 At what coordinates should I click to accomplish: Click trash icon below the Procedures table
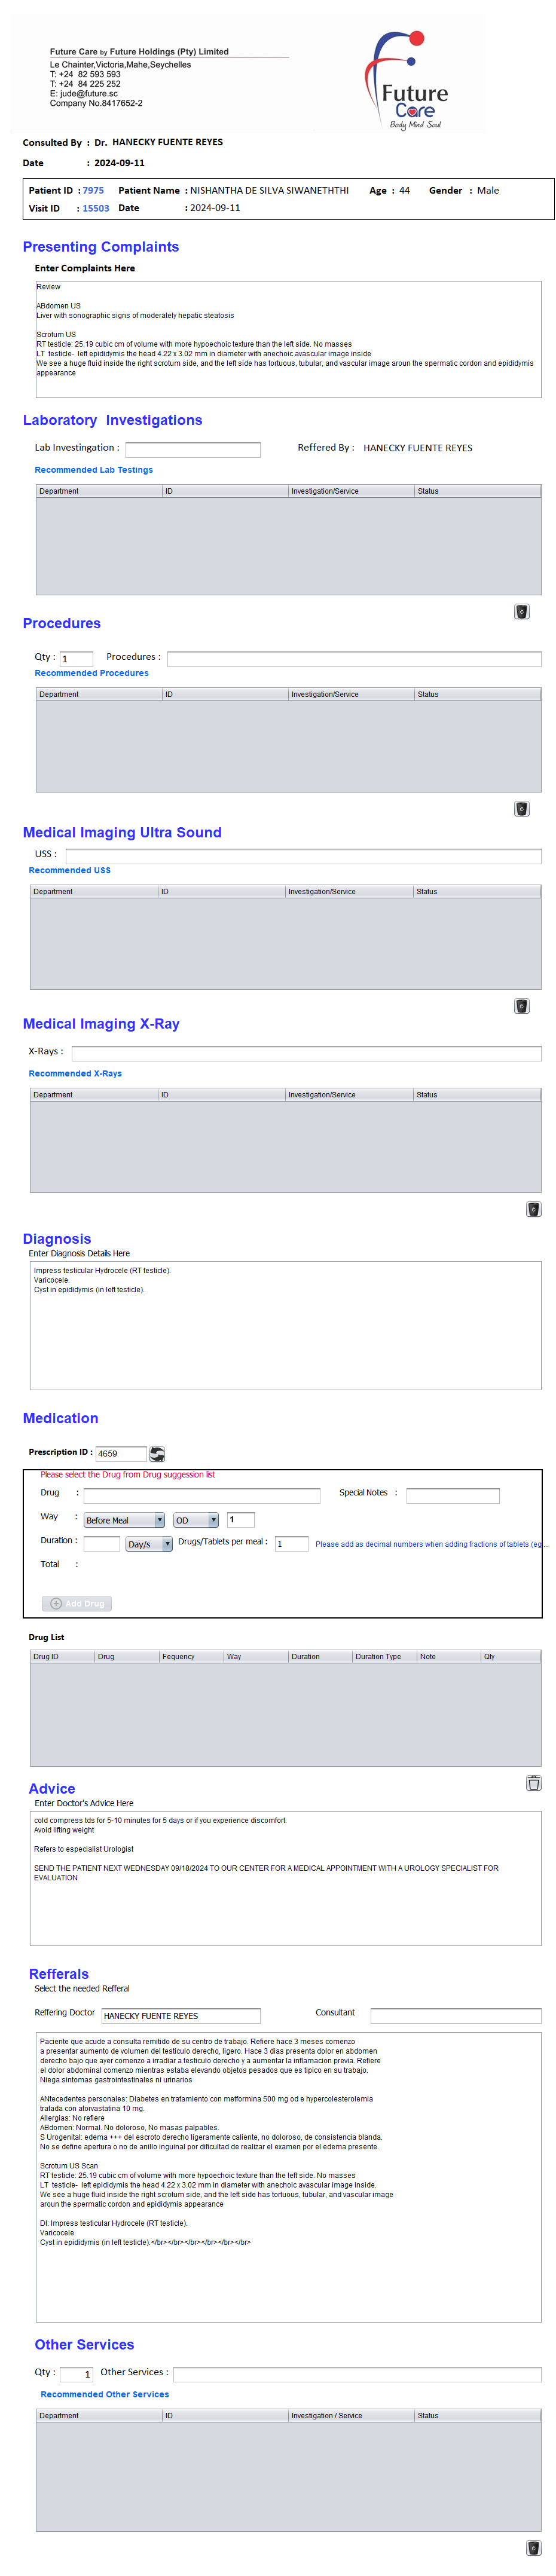(521, 808)
